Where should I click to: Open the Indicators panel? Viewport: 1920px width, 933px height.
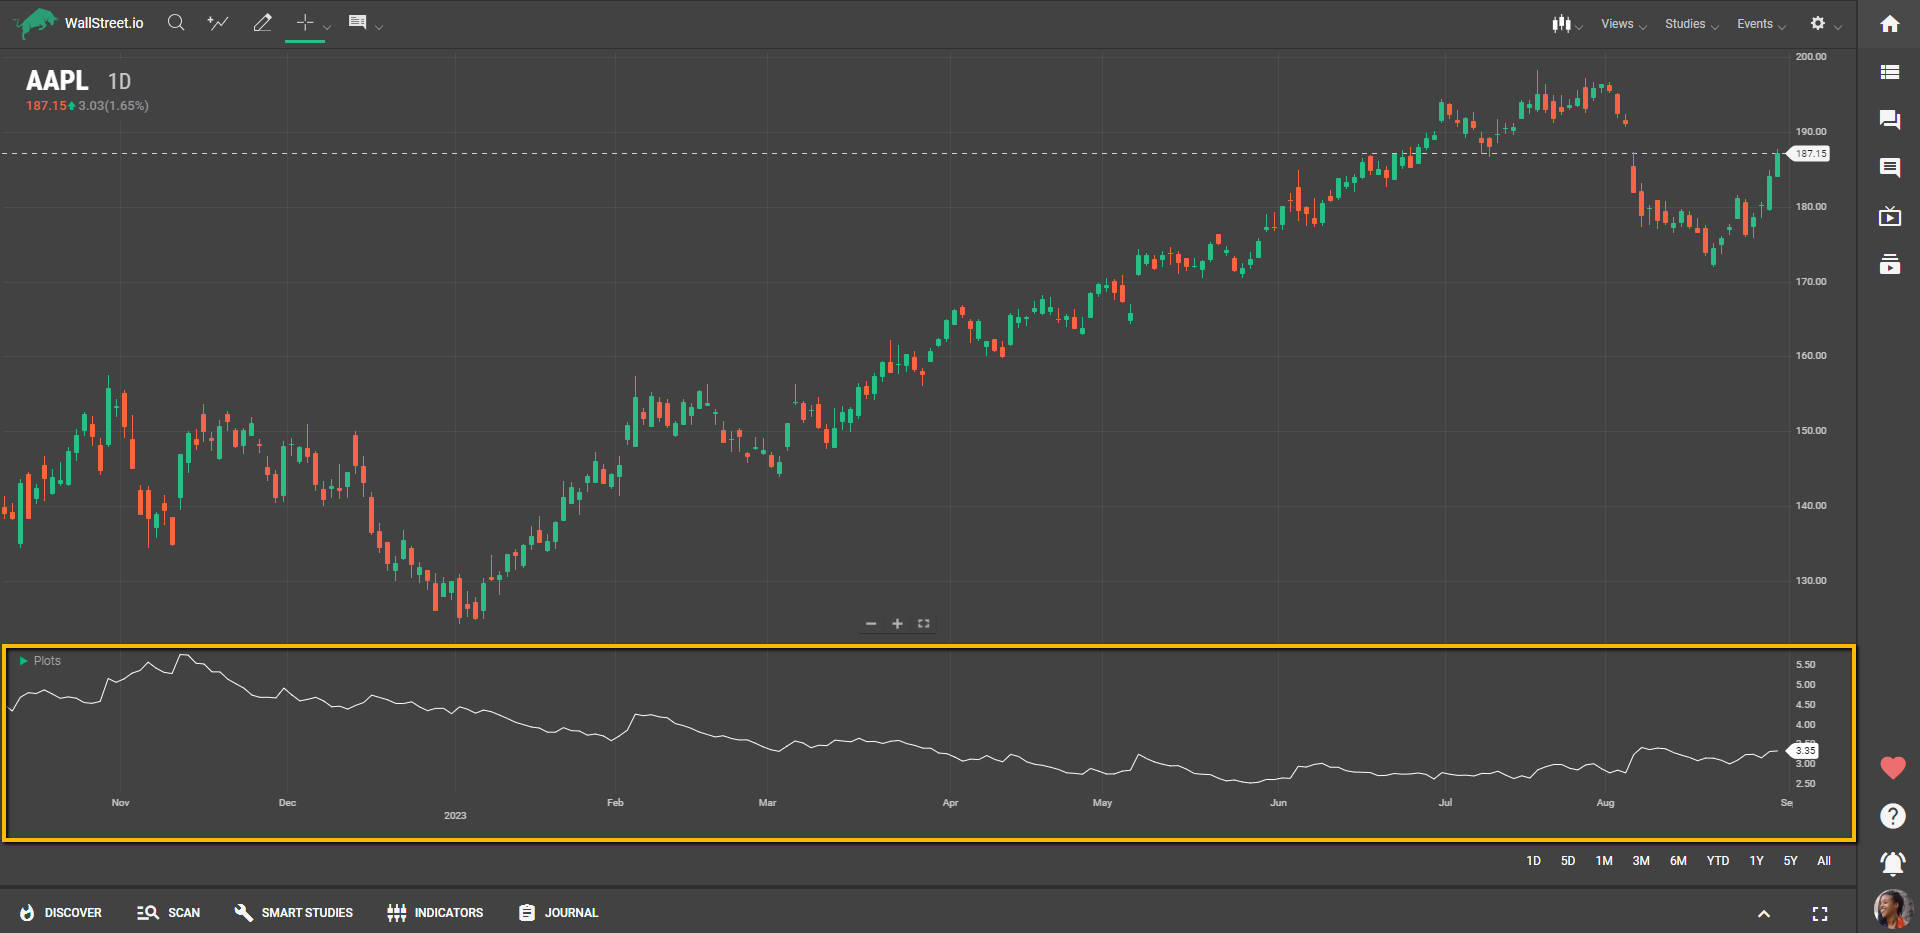tap(435, 913)
